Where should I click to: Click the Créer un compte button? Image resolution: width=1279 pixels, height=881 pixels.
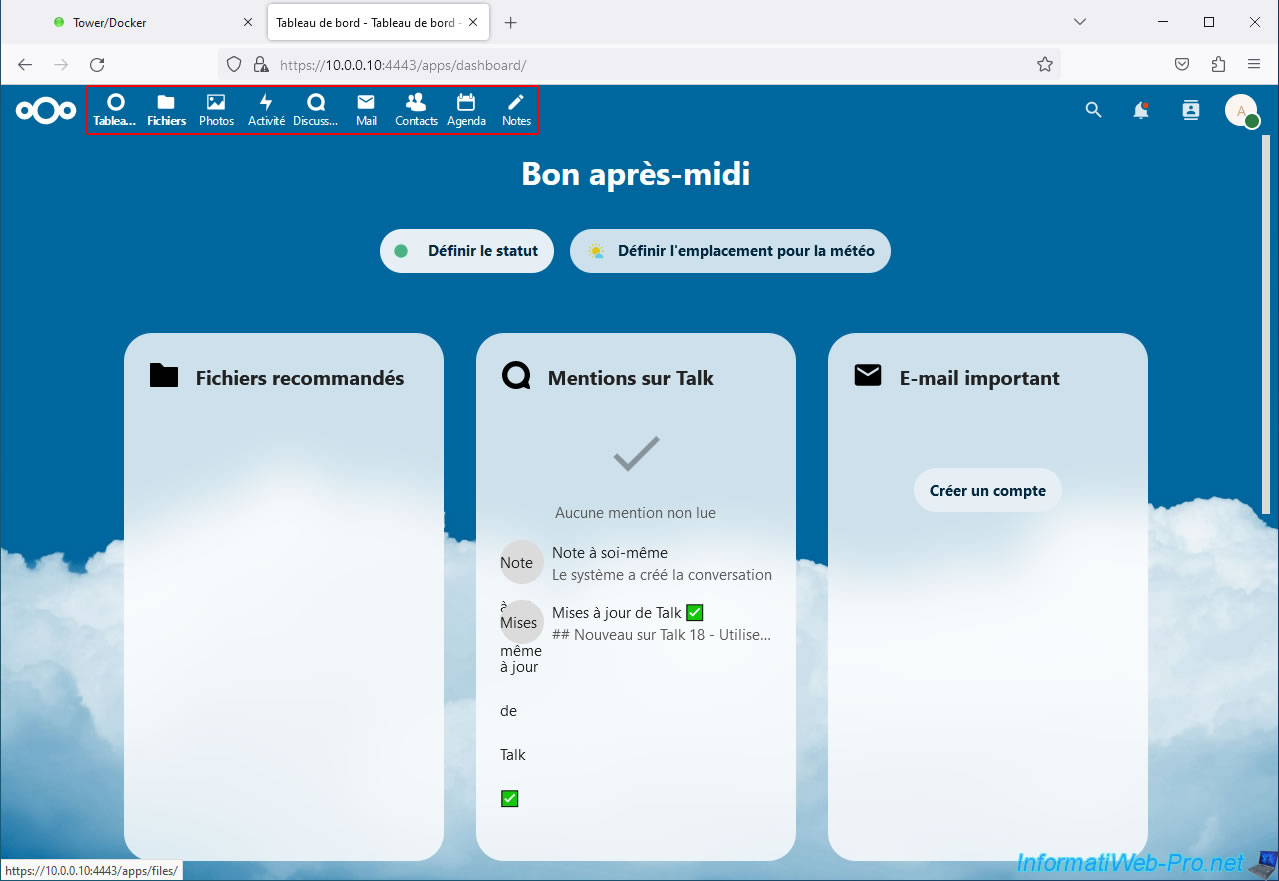(x=987, y=491)
